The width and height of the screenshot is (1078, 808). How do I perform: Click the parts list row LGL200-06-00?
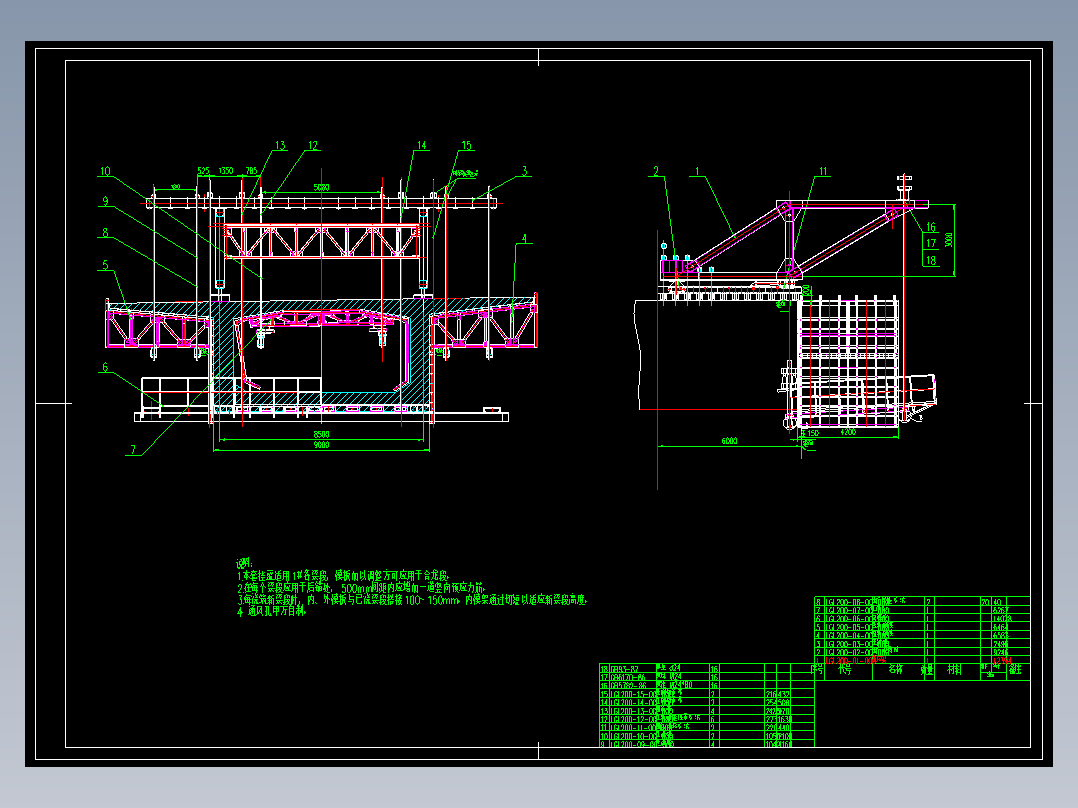click(922, 618)
